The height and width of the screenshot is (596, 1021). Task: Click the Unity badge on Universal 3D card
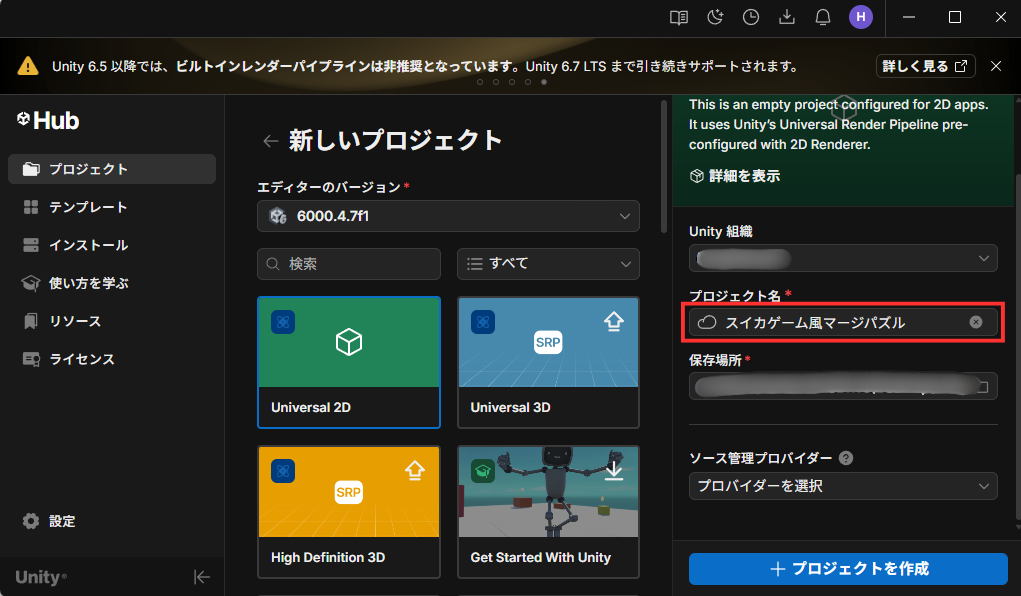point(483,322)
